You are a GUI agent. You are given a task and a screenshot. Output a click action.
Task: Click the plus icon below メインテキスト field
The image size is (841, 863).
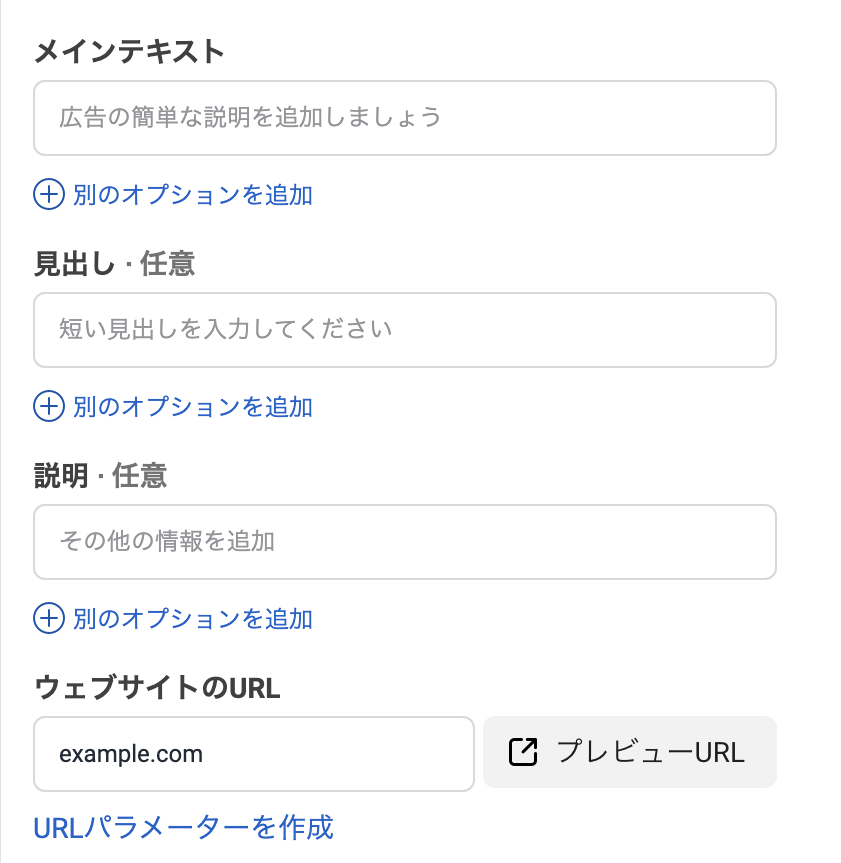[48, 194]
